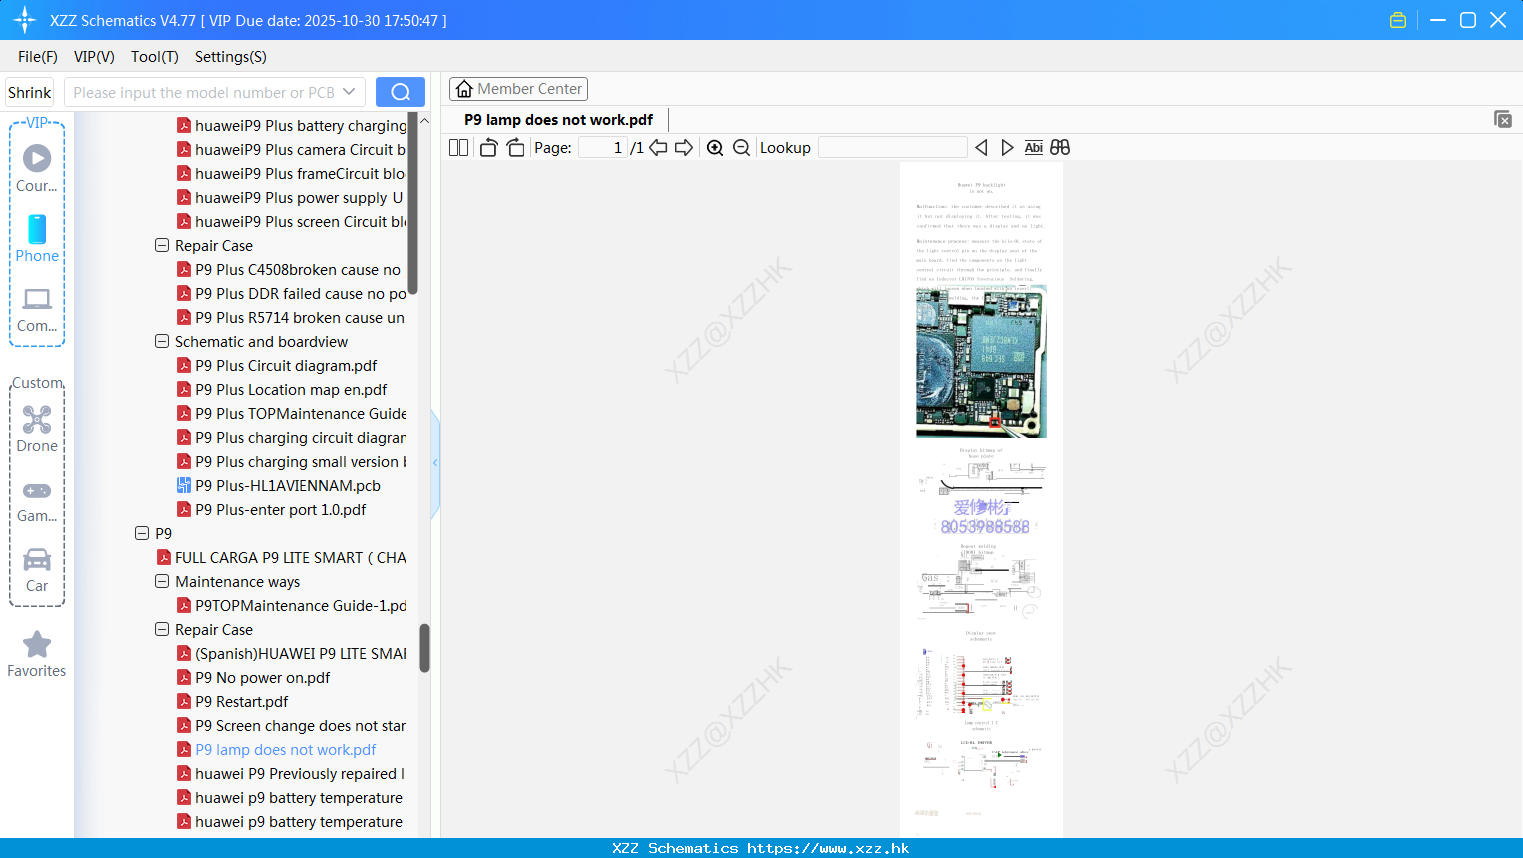Open P9 Plus-HL1AVIENNAM.pcb boardview
This screenshot has width=1523, height=858.
coord(288,485)
